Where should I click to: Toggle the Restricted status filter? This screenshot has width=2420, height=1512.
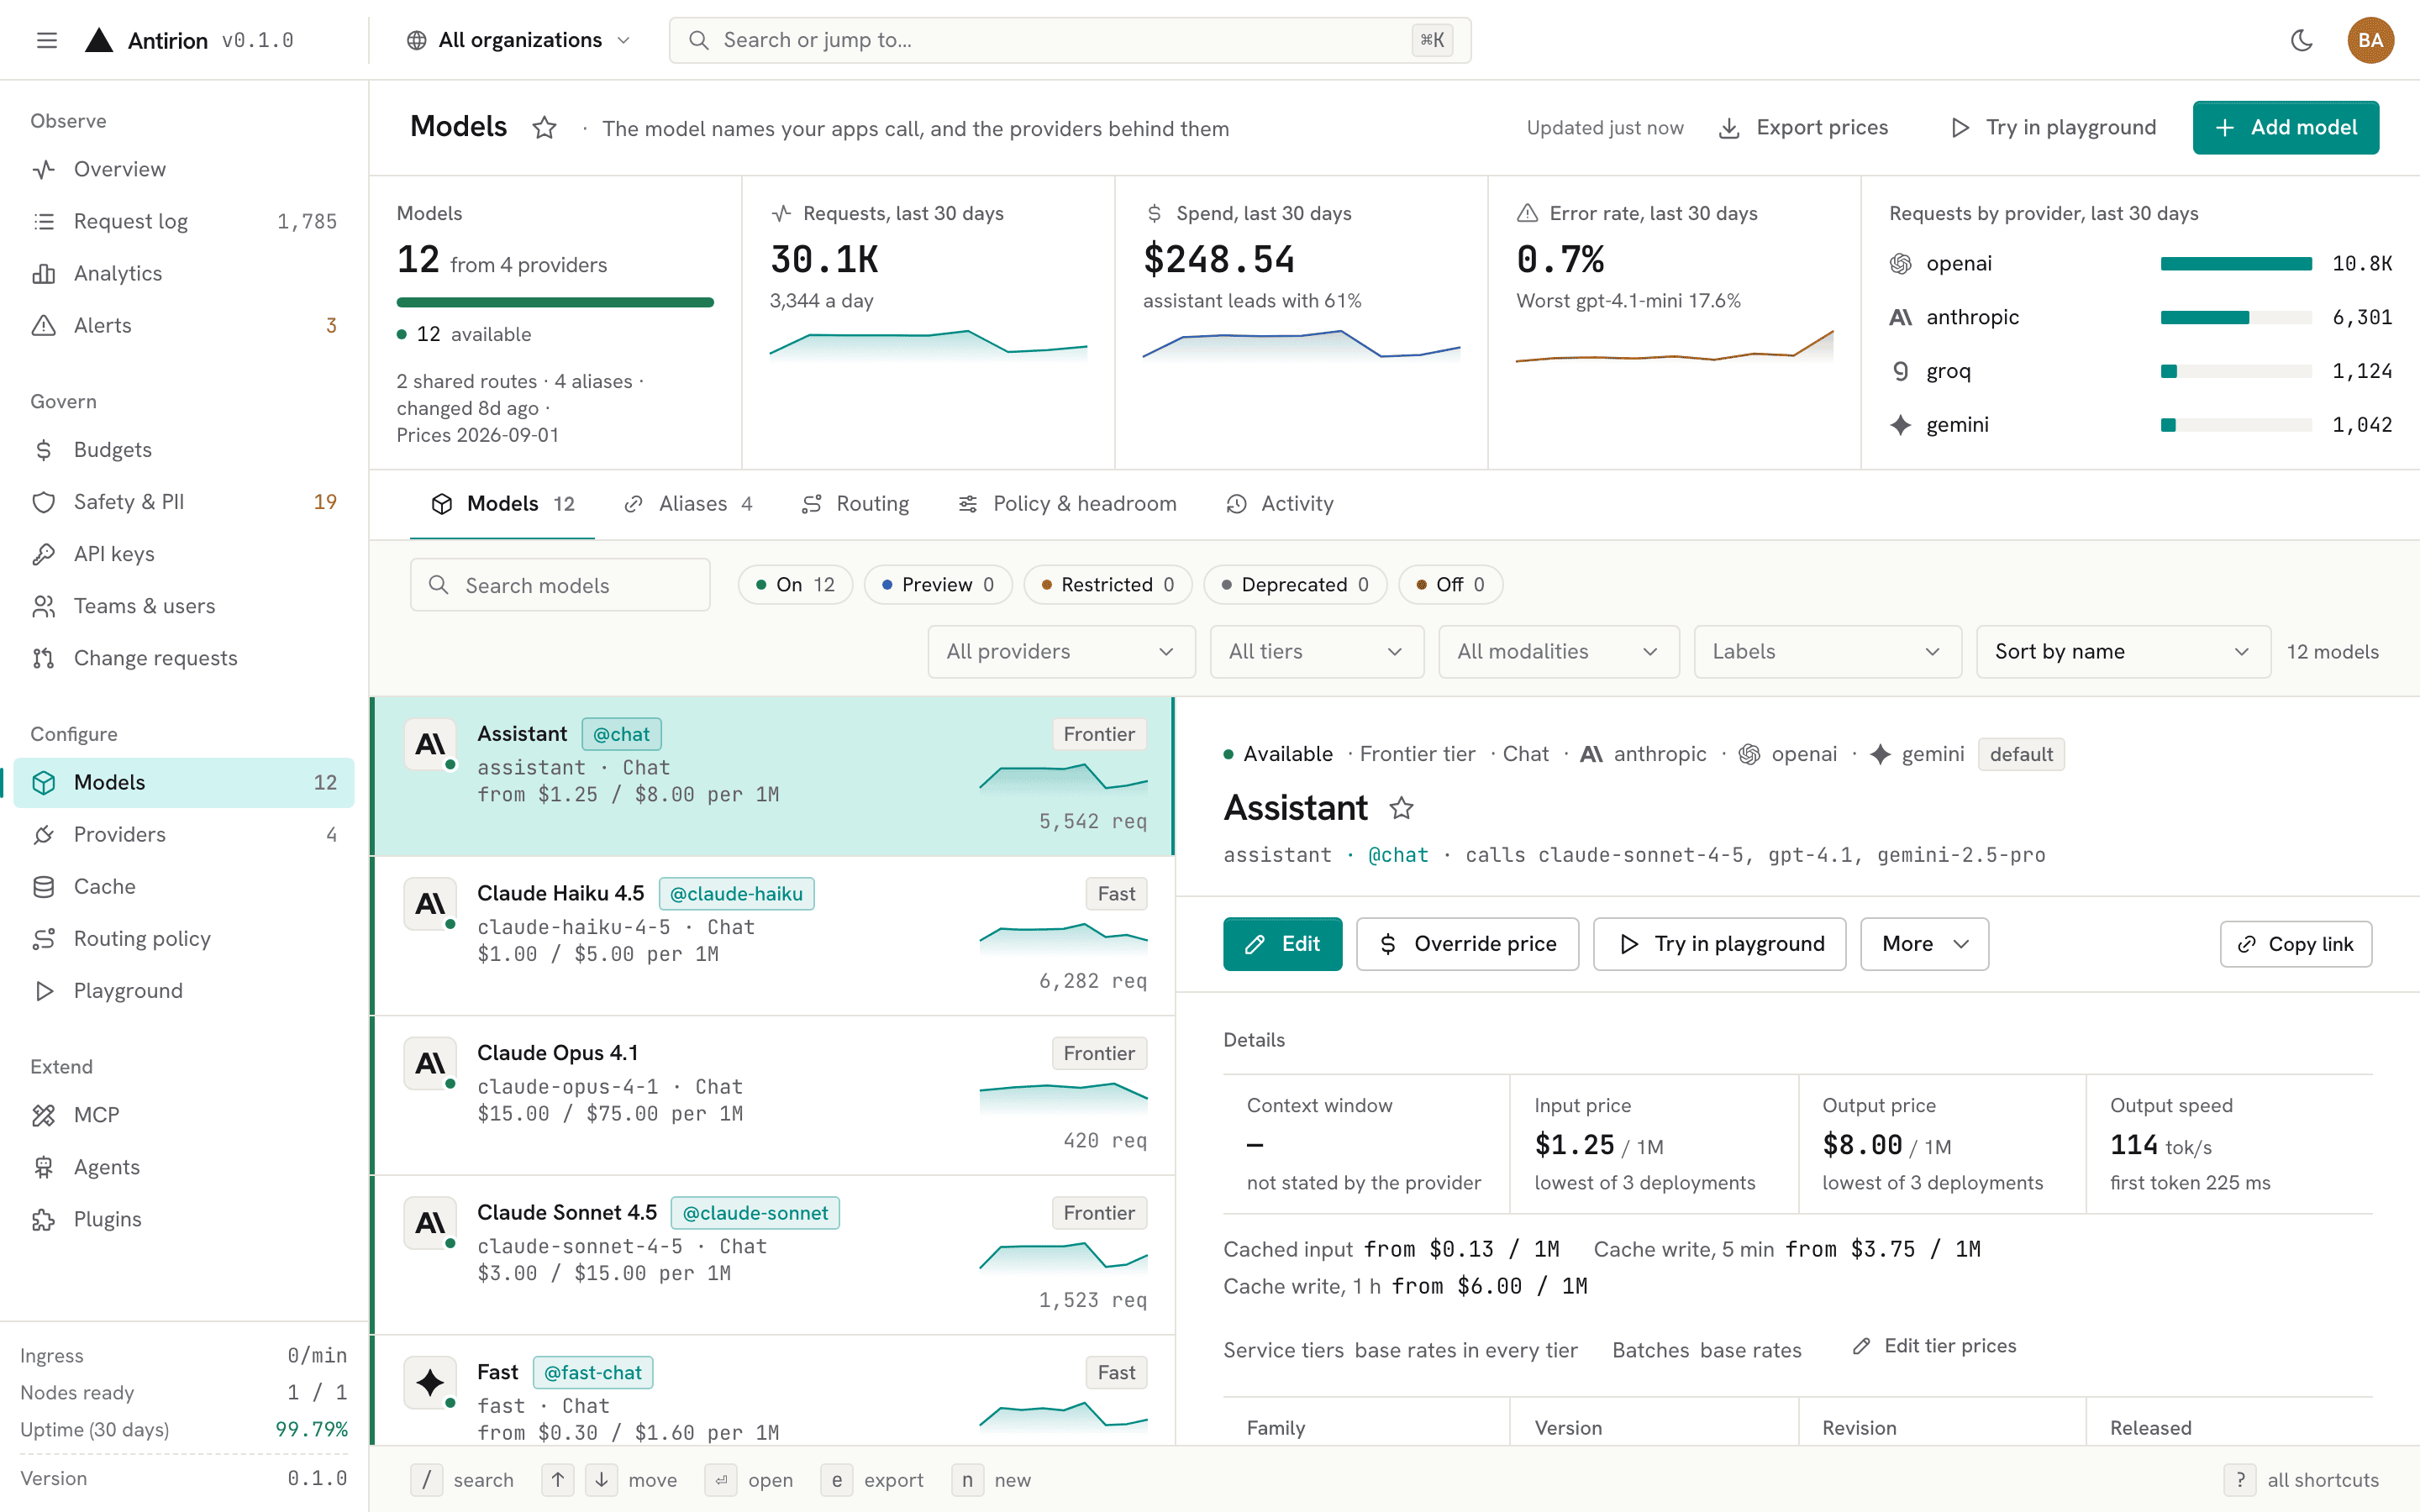click(1108, 585)
